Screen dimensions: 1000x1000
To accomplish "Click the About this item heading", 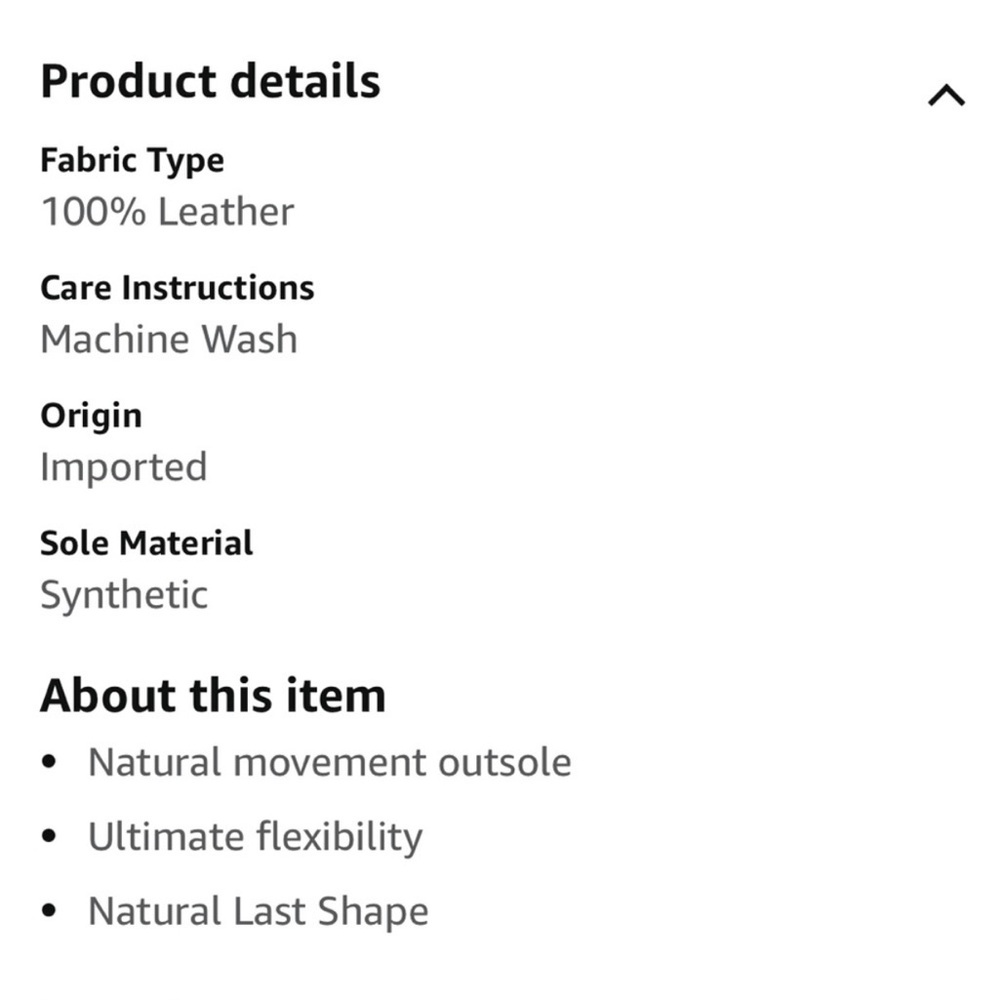I will [213, 695].
